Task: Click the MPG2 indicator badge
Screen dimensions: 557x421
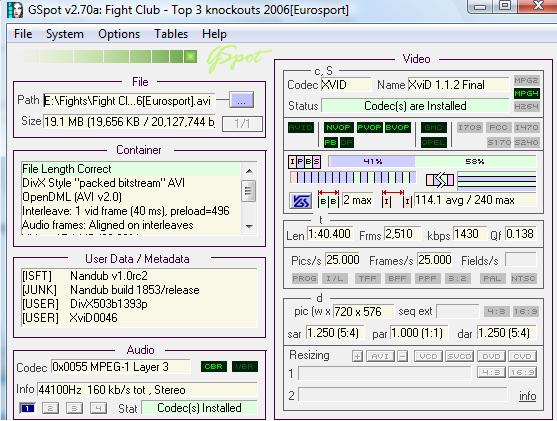Action: pyautogui.click(x=526, y=81)
